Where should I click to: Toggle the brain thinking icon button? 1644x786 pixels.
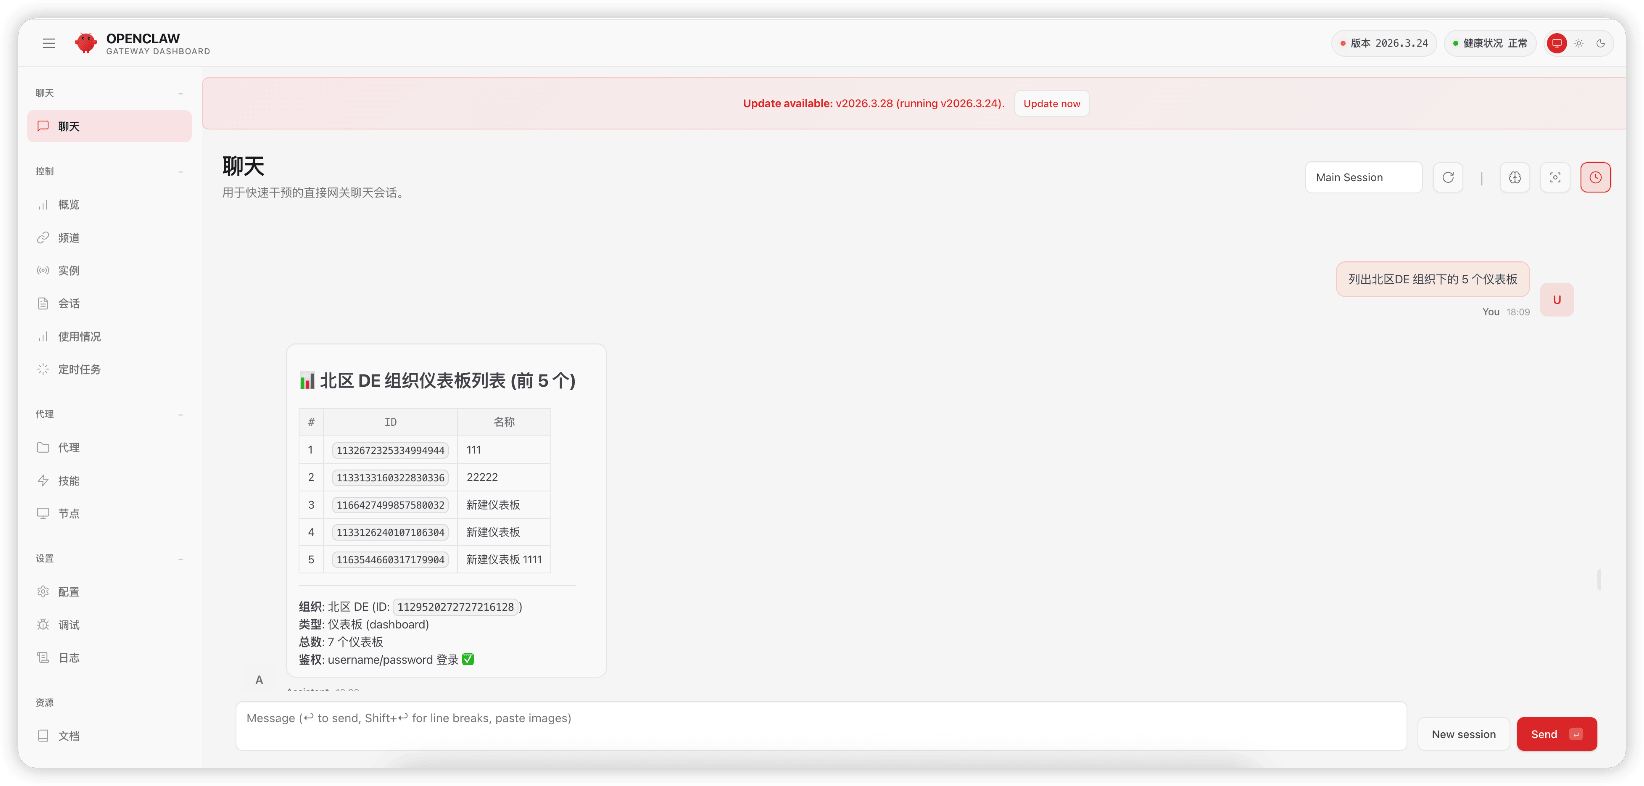(x=1515, y=177)
